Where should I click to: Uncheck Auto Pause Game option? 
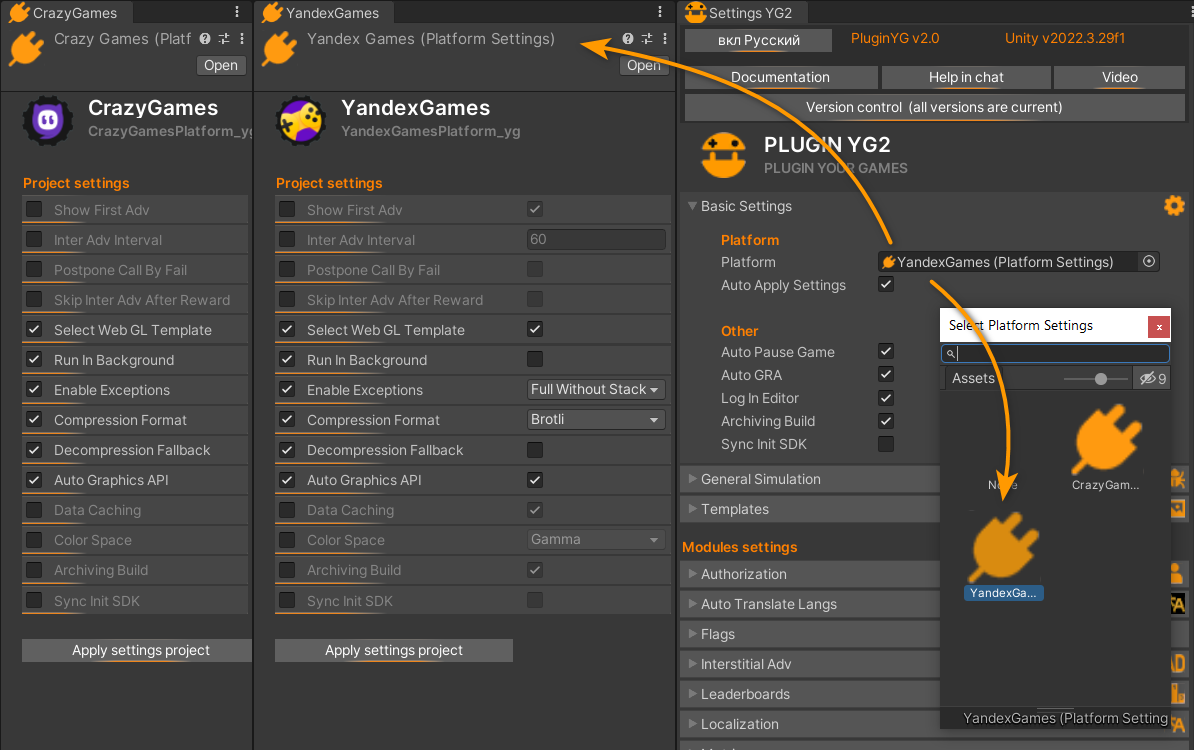pyautogui.click(x=886, y=351)
